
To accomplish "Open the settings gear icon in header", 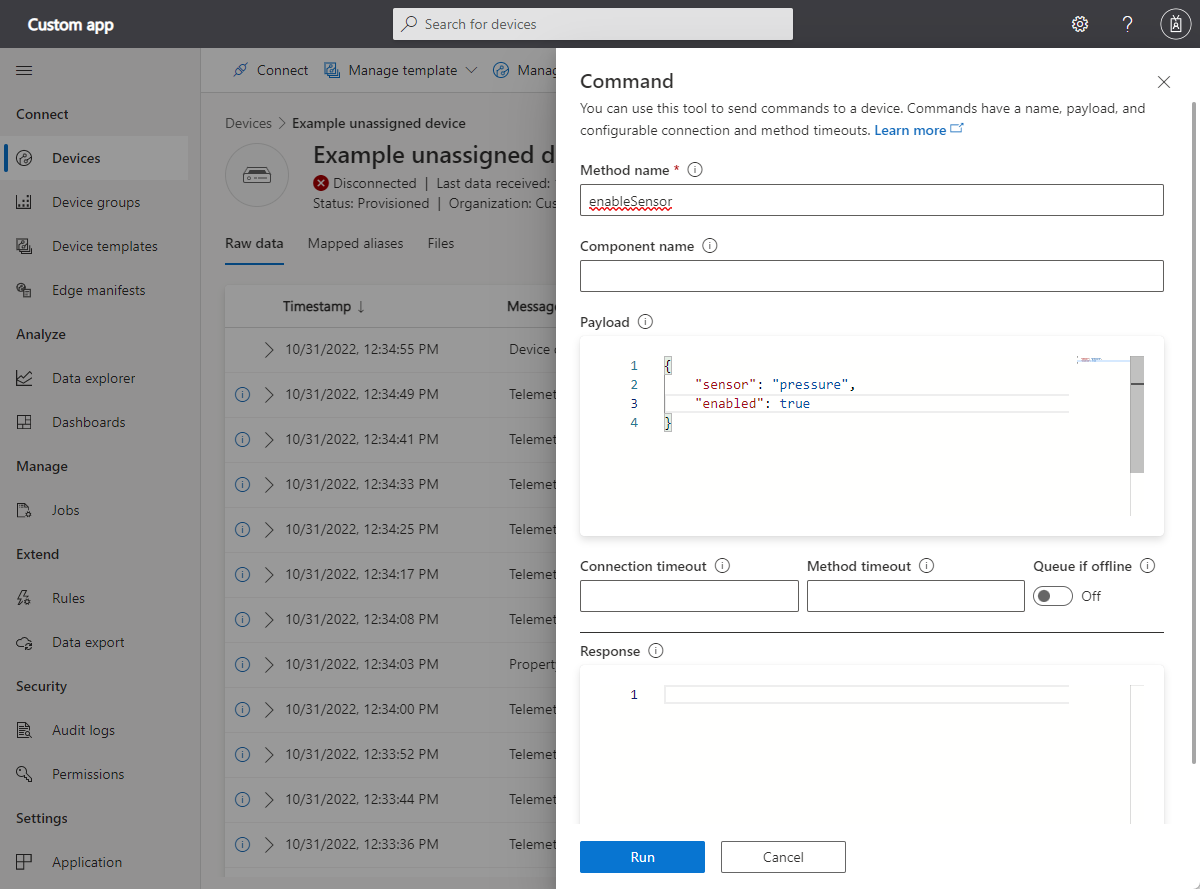I will pos(1080,24).
